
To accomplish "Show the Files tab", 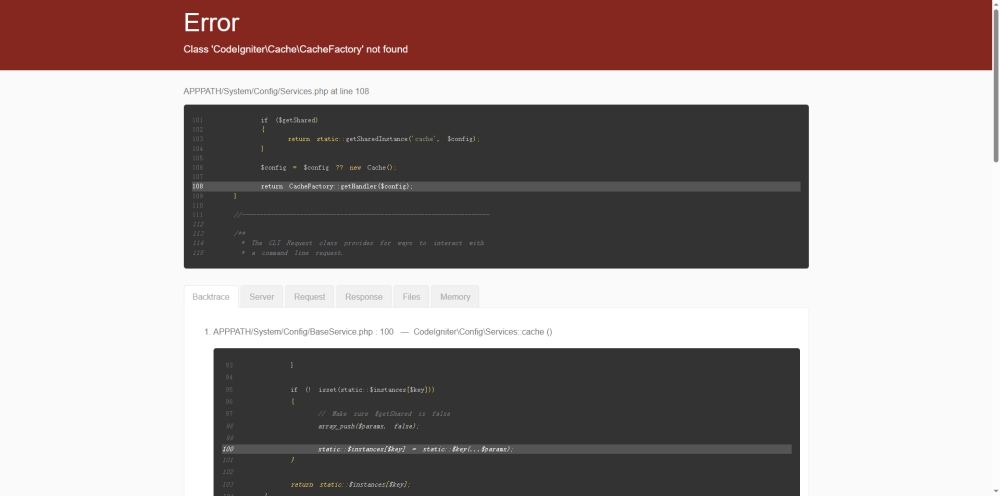I will pyautogui.click(x=411, y=296).
